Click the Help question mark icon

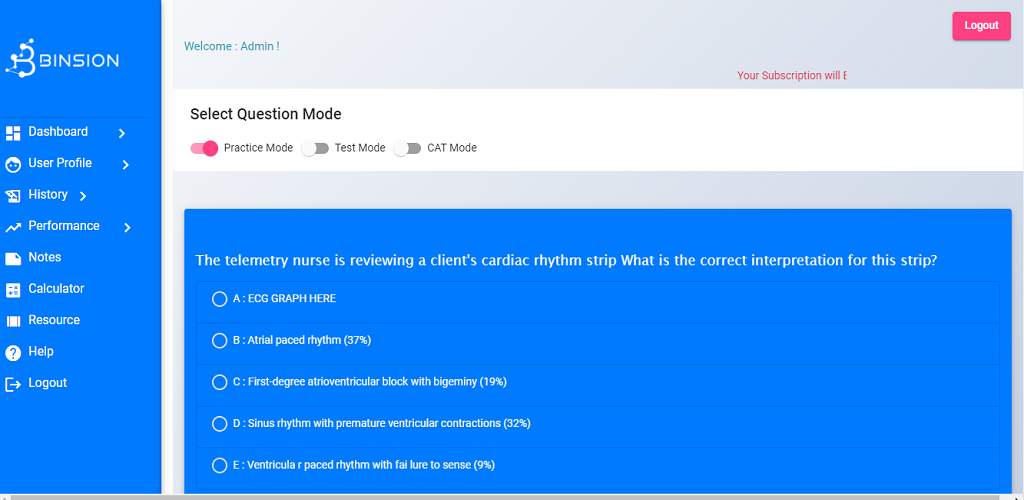(x=13, y=353)
